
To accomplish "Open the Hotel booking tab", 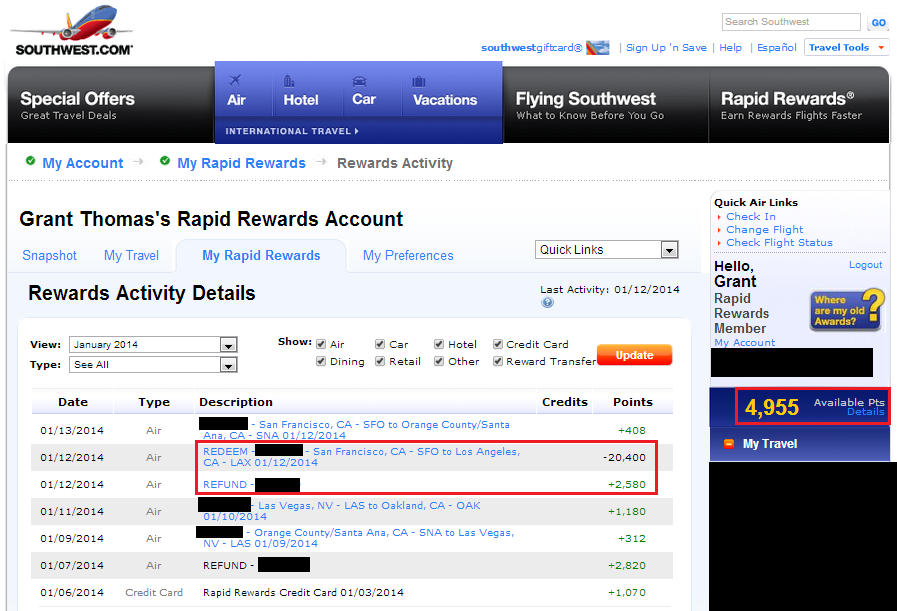I will point(301,92).
